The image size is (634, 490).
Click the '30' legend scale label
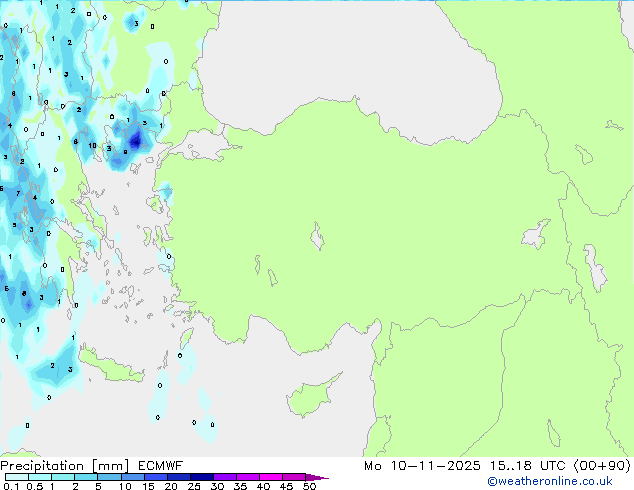[x=218, y=486]
